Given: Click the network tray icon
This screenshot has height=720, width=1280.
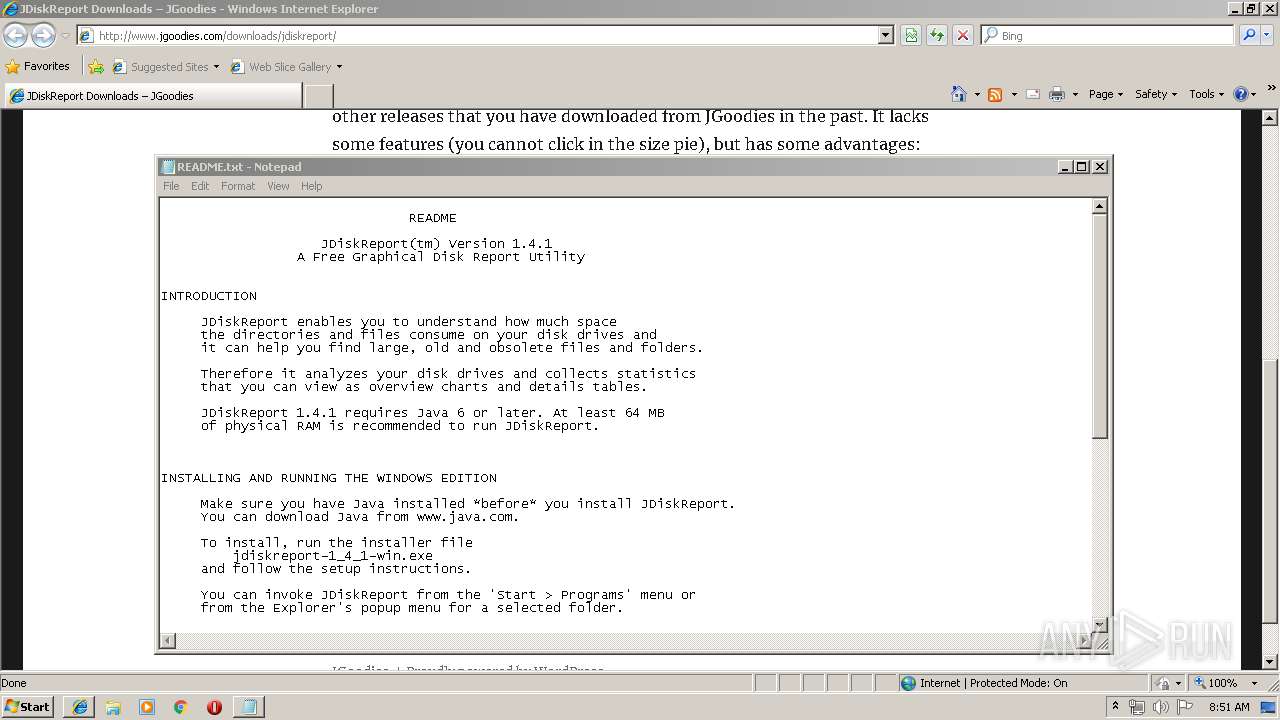Looking at the screenshot, I should point(1137,707).
